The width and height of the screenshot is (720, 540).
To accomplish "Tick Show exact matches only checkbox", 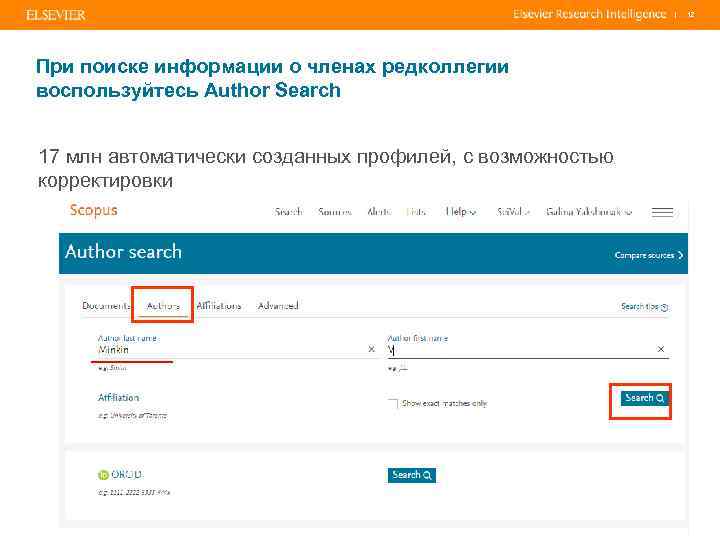I will click(393, 404).
